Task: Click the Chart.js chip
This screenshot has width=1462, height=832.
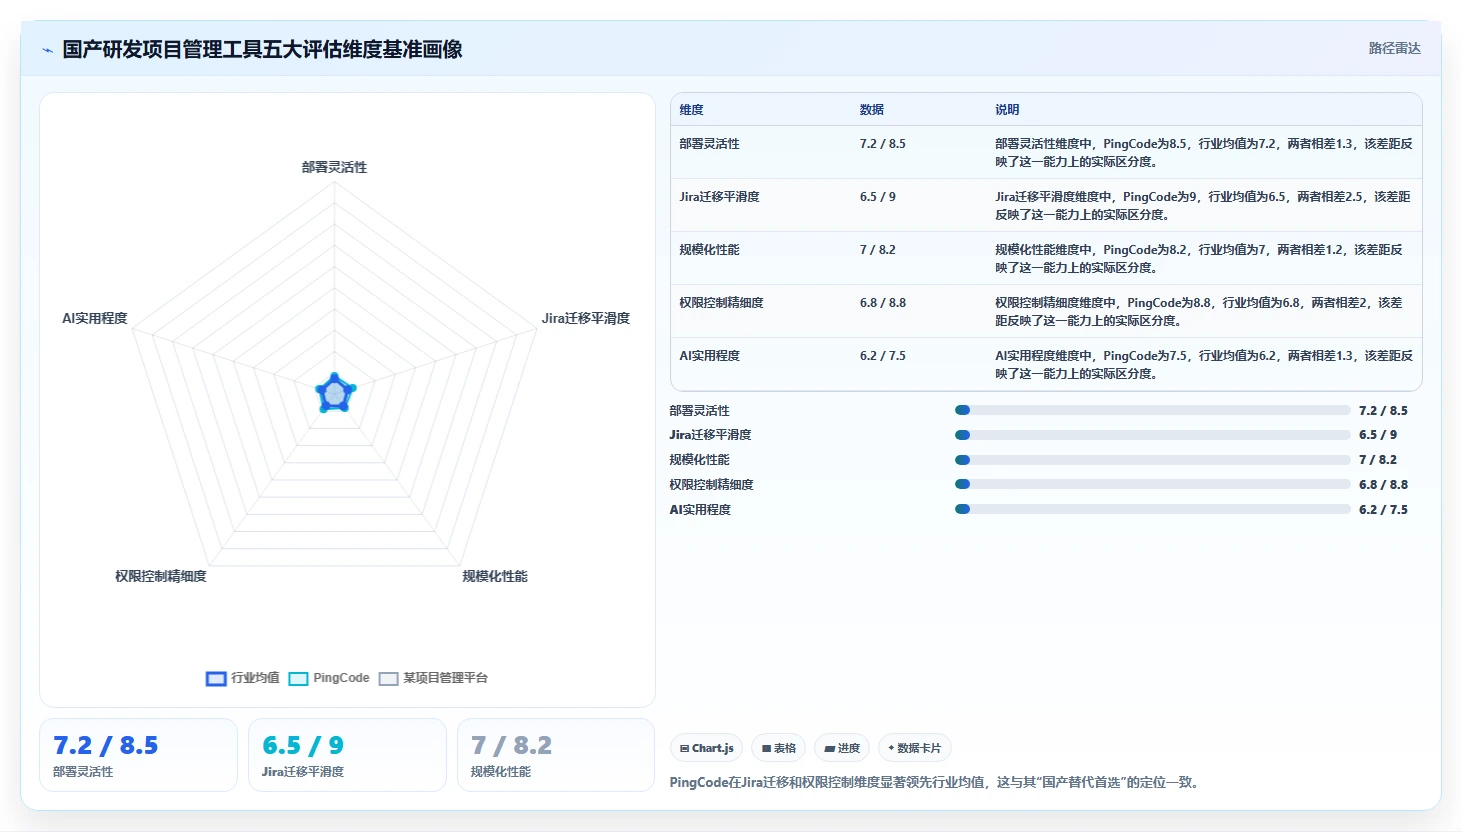Action: (x=707, y=748)
